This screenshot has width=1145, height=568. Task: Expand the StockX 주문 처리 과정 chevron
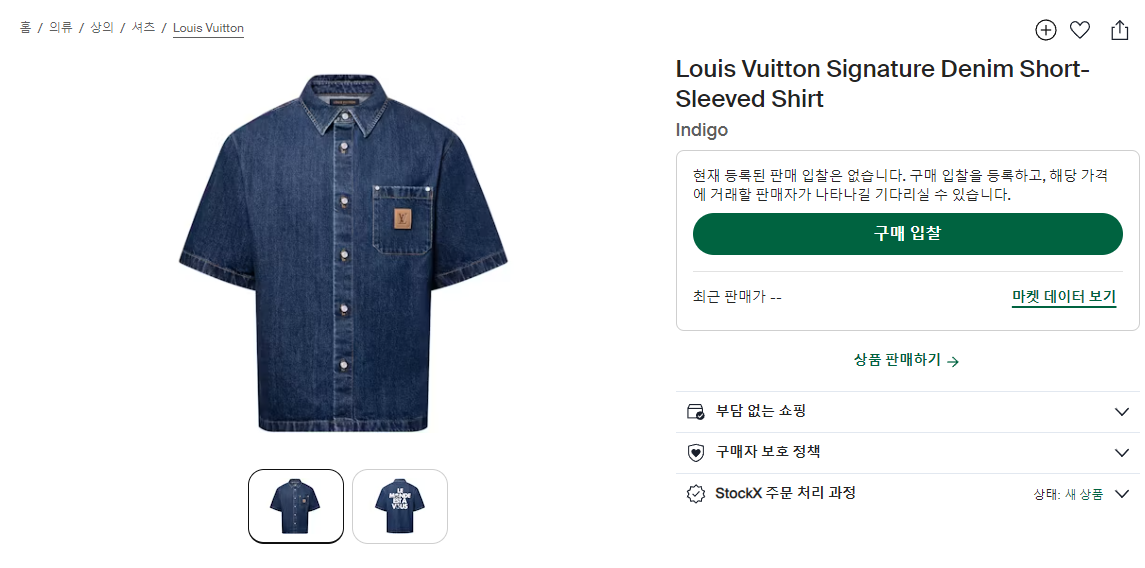pos(1122,494)
